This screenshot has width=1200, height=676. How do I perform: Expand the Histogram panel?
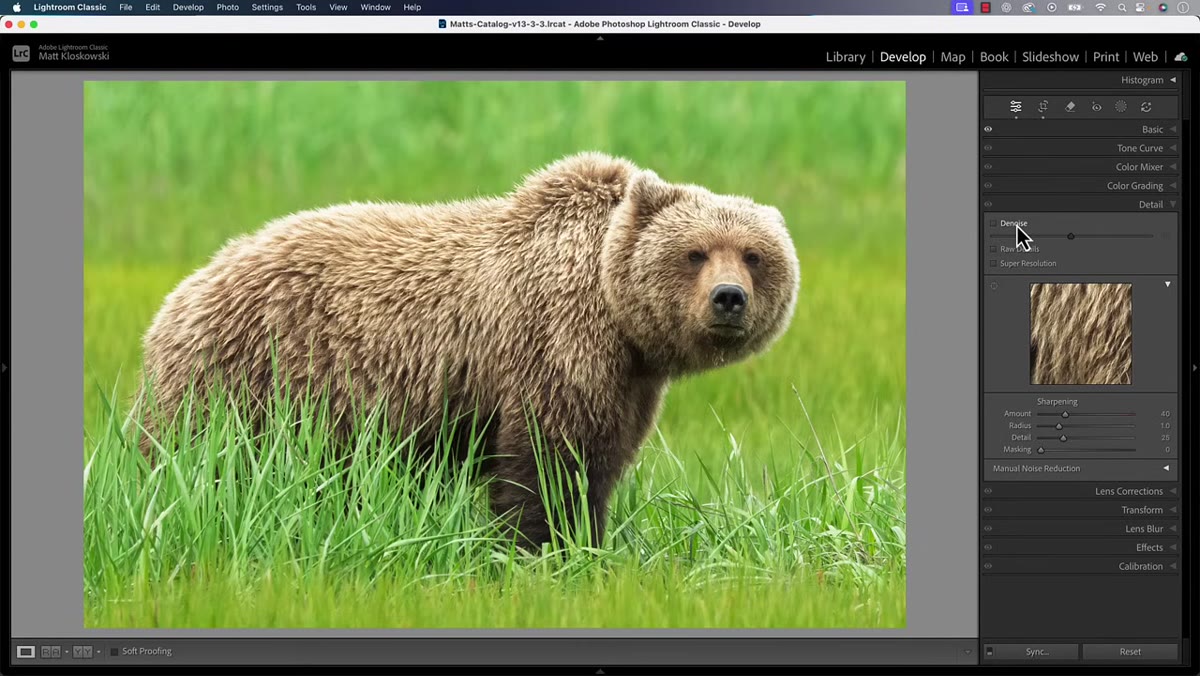[1173, 80]
